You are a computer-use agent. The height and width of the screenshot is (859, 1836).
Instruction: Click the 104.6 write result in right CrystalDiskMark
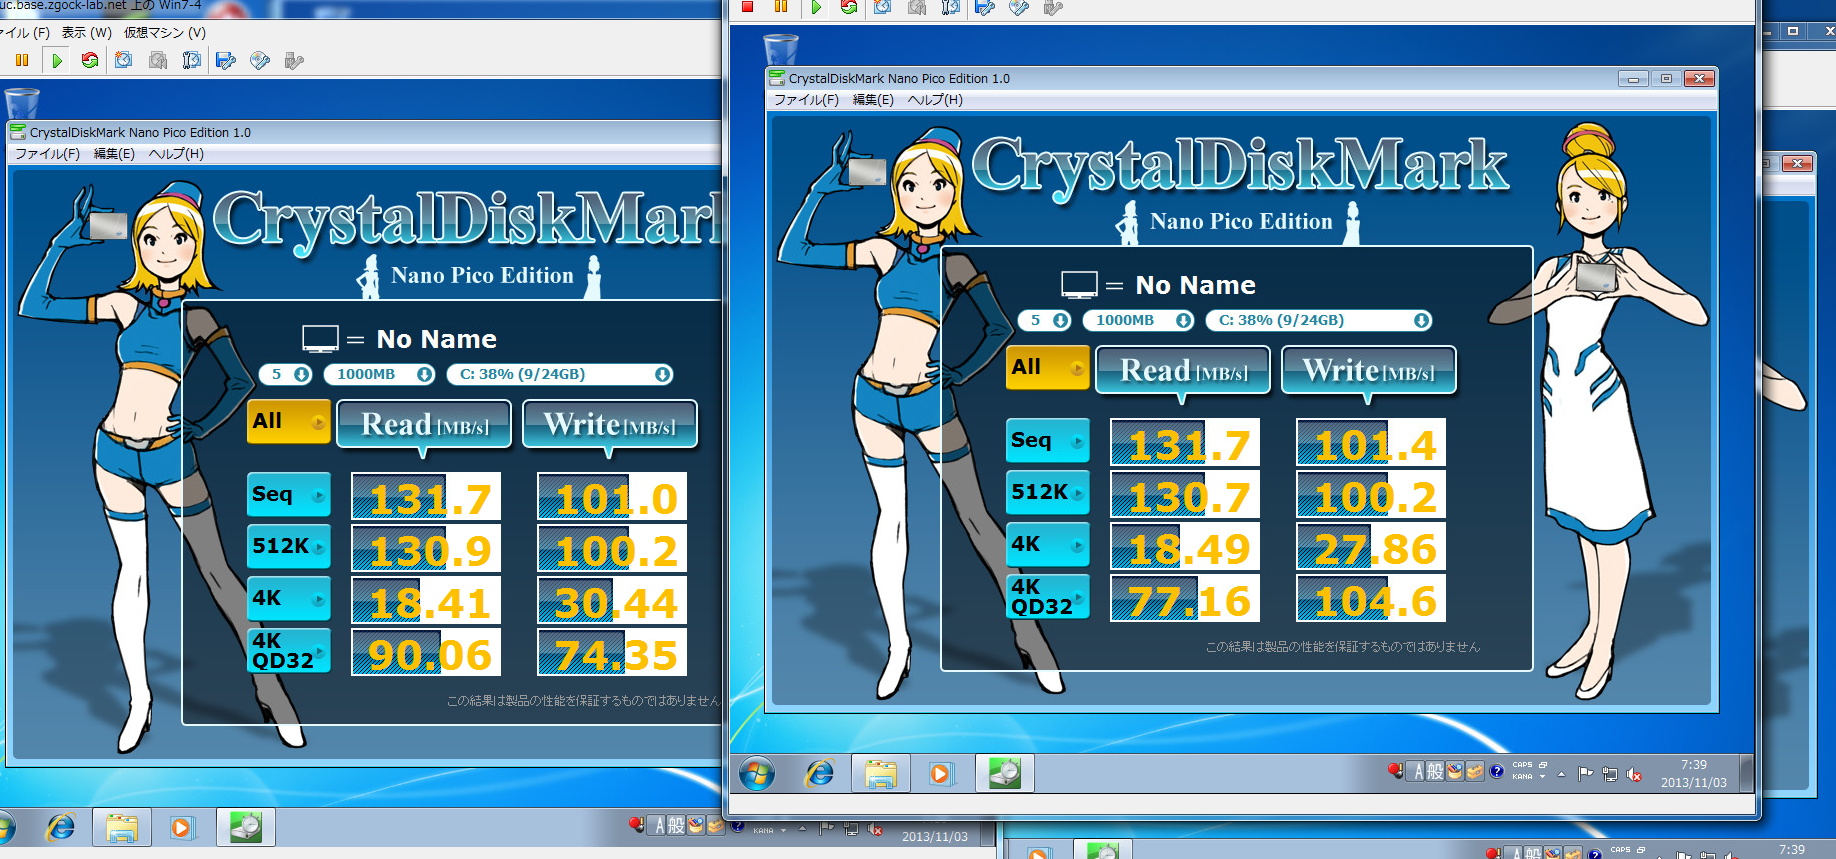(1371, 598)
